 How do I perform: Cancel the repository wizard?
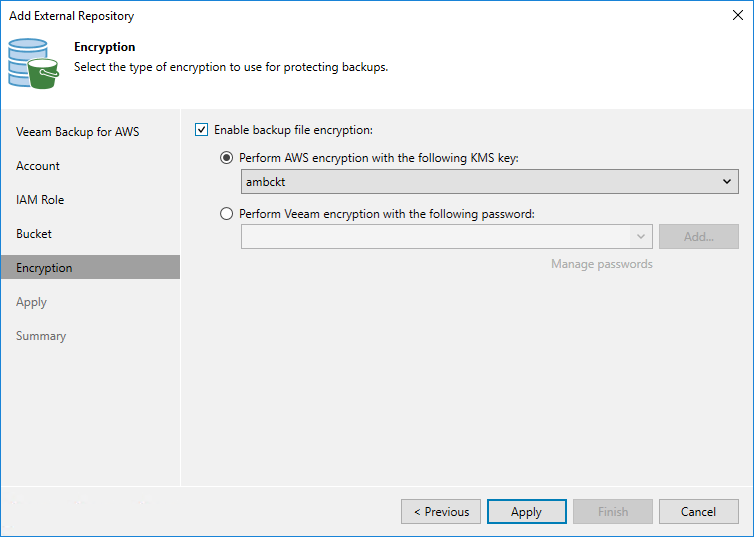pyautogui.click(x=698, y=512)
